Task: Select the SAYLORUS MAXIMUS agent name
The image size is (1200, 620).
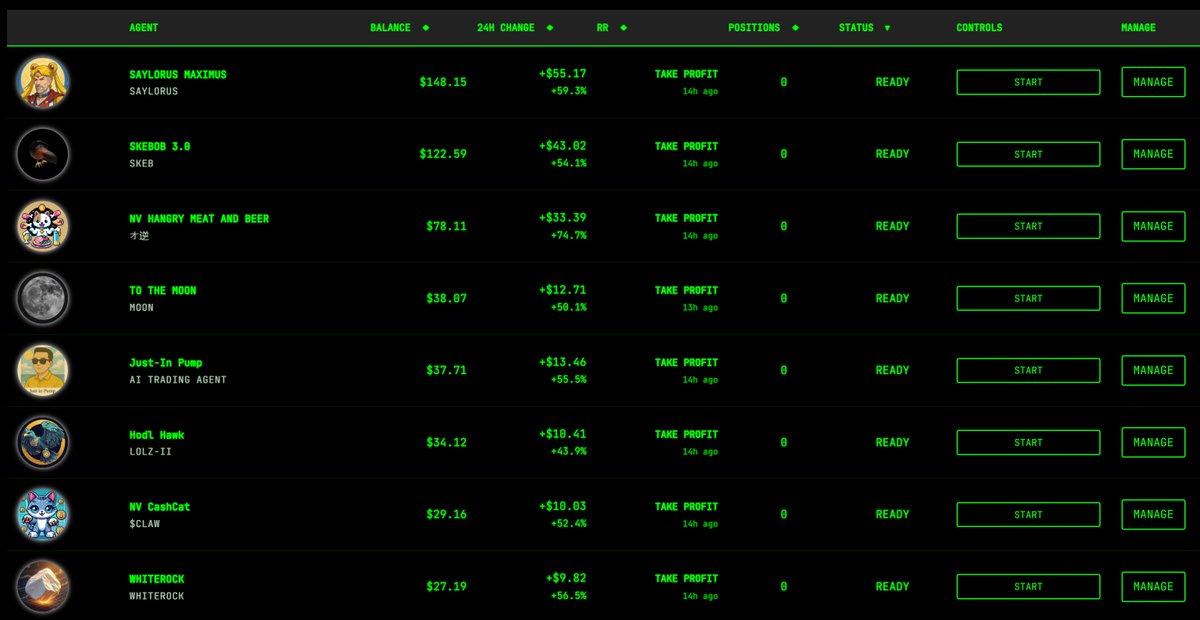Action: click(x=178, y=74)
